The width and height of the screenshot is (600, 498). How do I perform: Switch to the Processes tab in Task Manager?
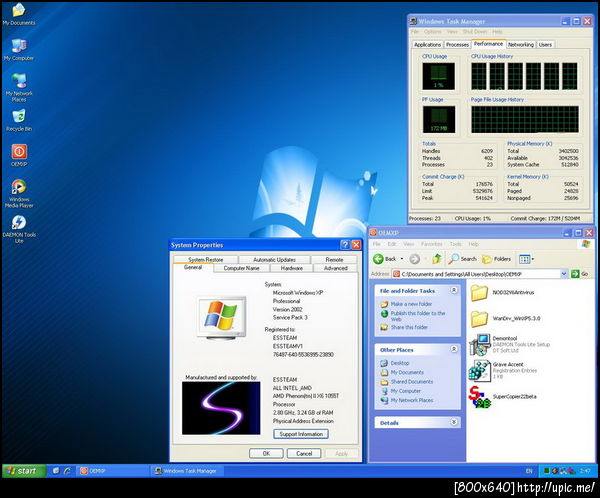(x=457, y=45)
